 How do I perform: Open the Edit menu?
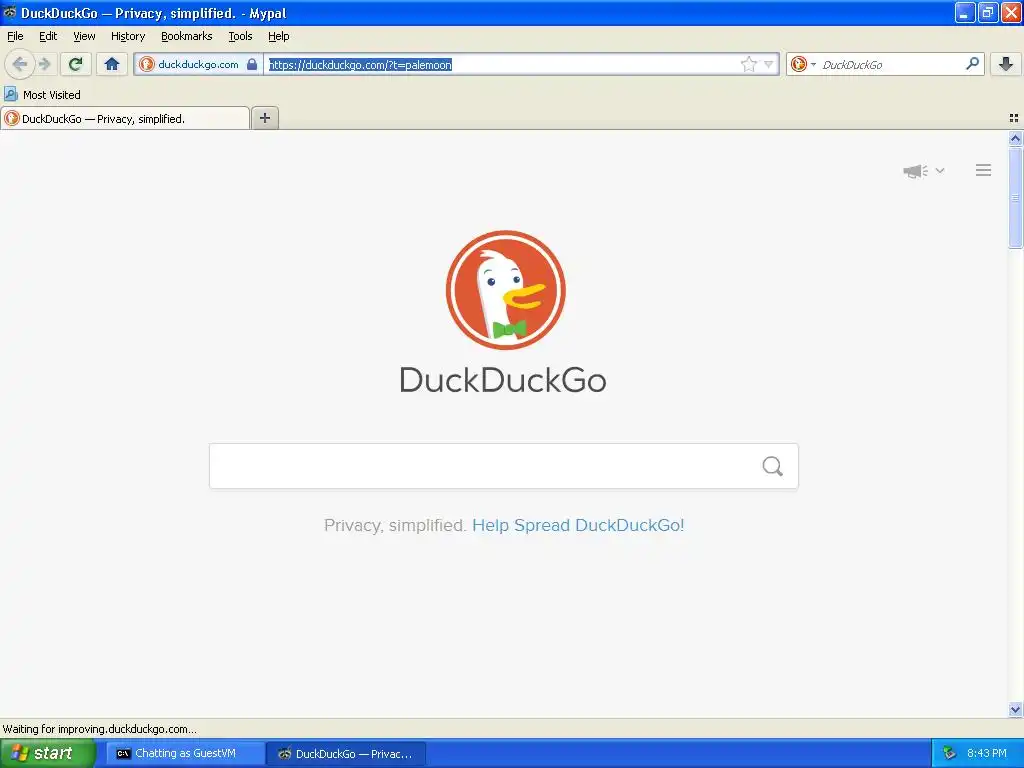48,37
